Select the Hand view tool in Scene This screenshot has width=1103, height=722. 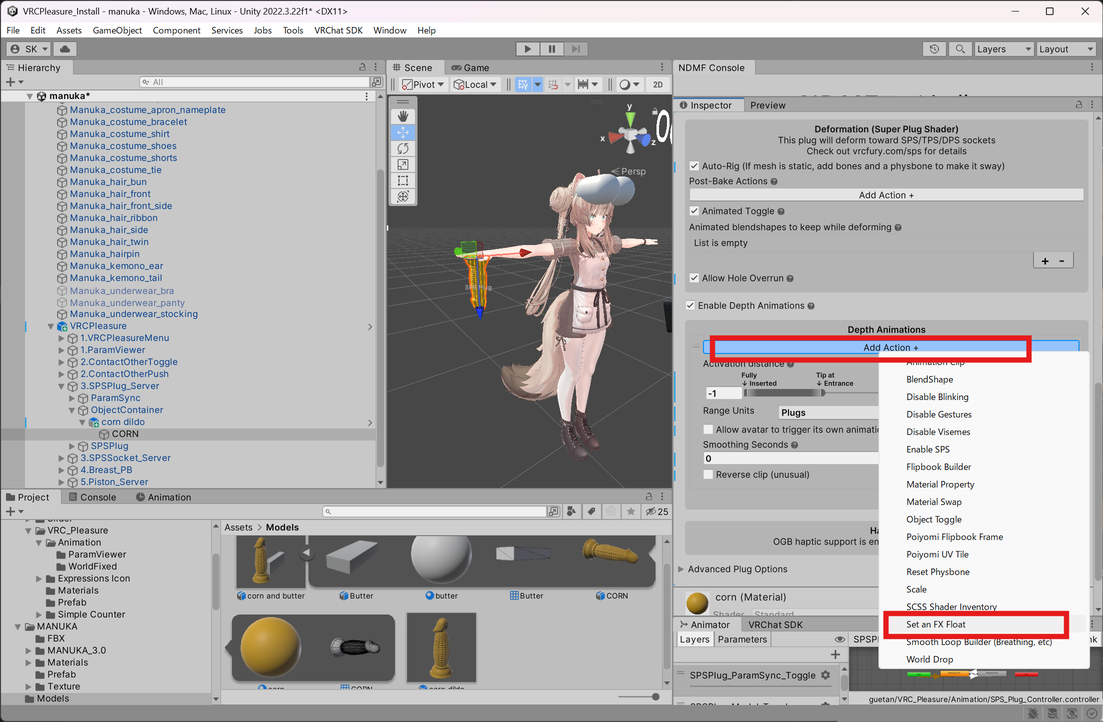(x=403, y=116)
